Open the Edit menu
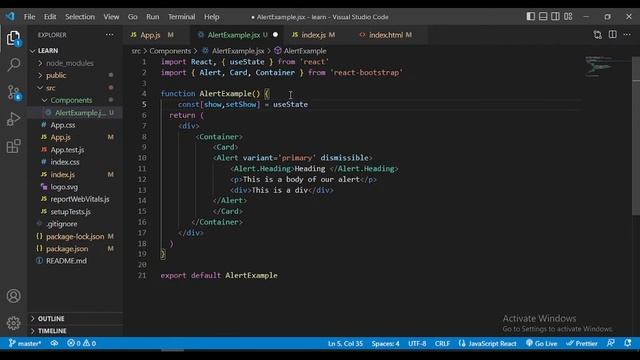This screenshot has height=360, width=640. pyautogui.click(x=50, y=17)
